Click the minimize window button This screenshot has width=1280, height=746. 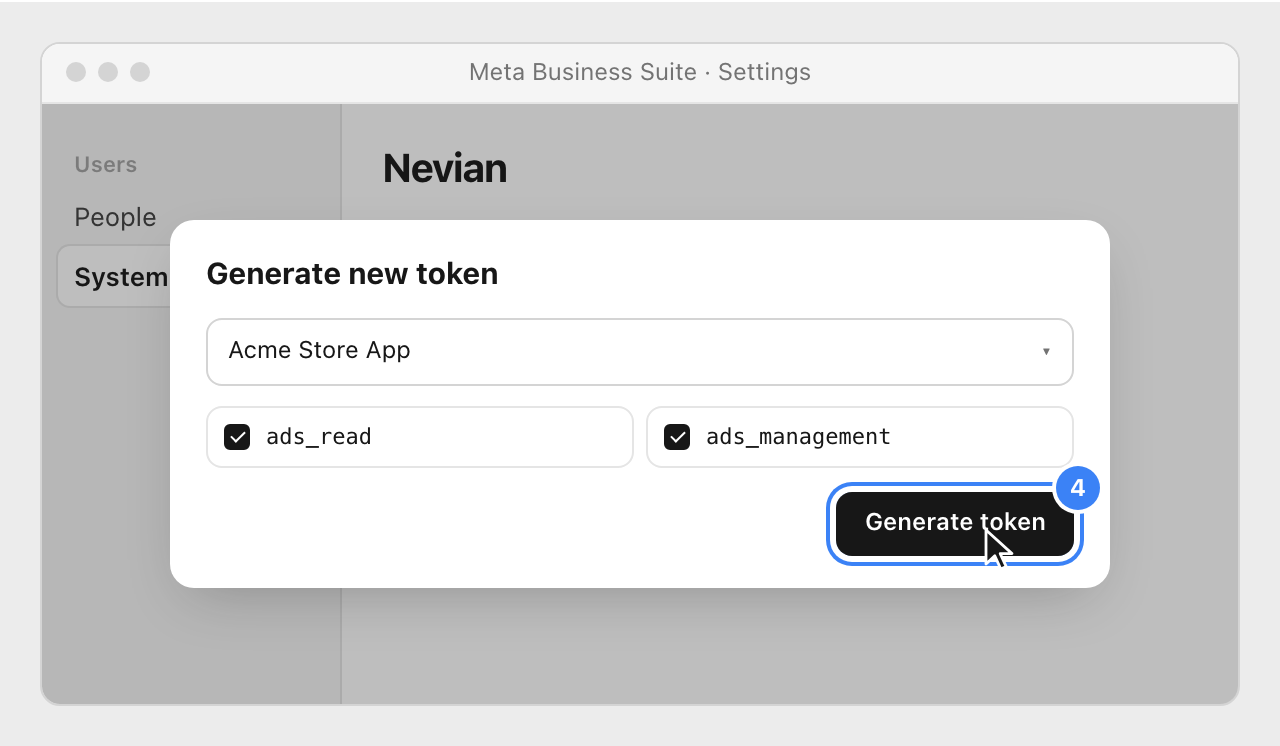click(x=108, y=72)
